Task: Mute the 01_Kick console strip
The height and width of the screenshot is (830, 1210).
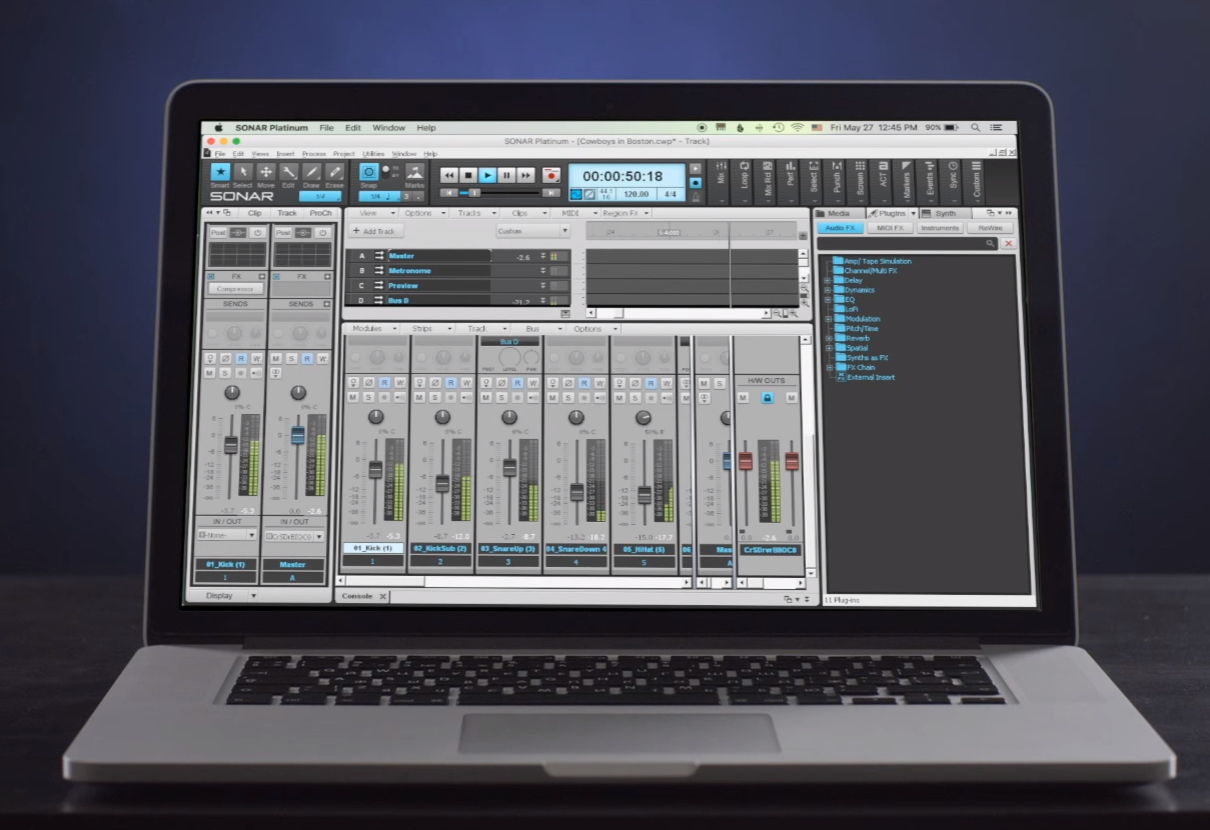Action: coord(352,397)
